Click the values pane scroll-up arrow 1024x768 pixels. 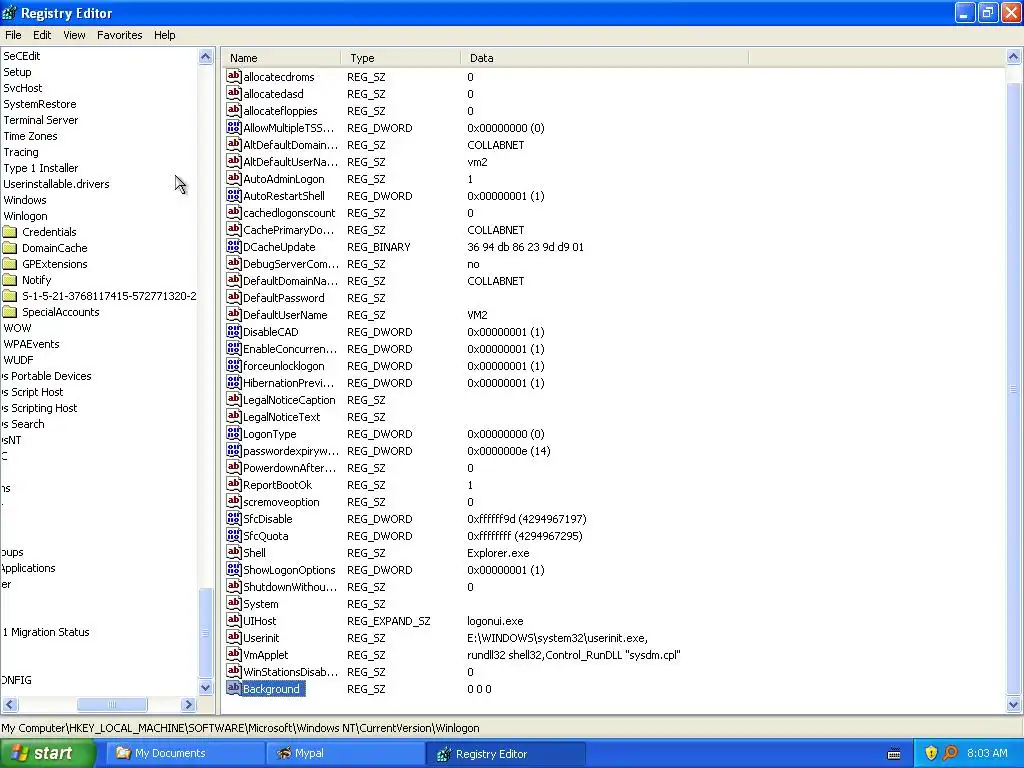pyautogui.click(x=1014, y=56)
